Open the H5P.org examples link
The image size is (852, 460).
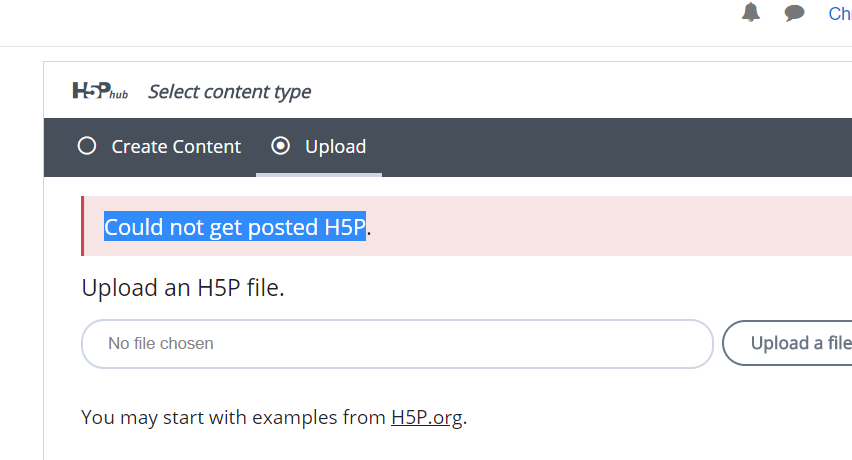[427, 417]
